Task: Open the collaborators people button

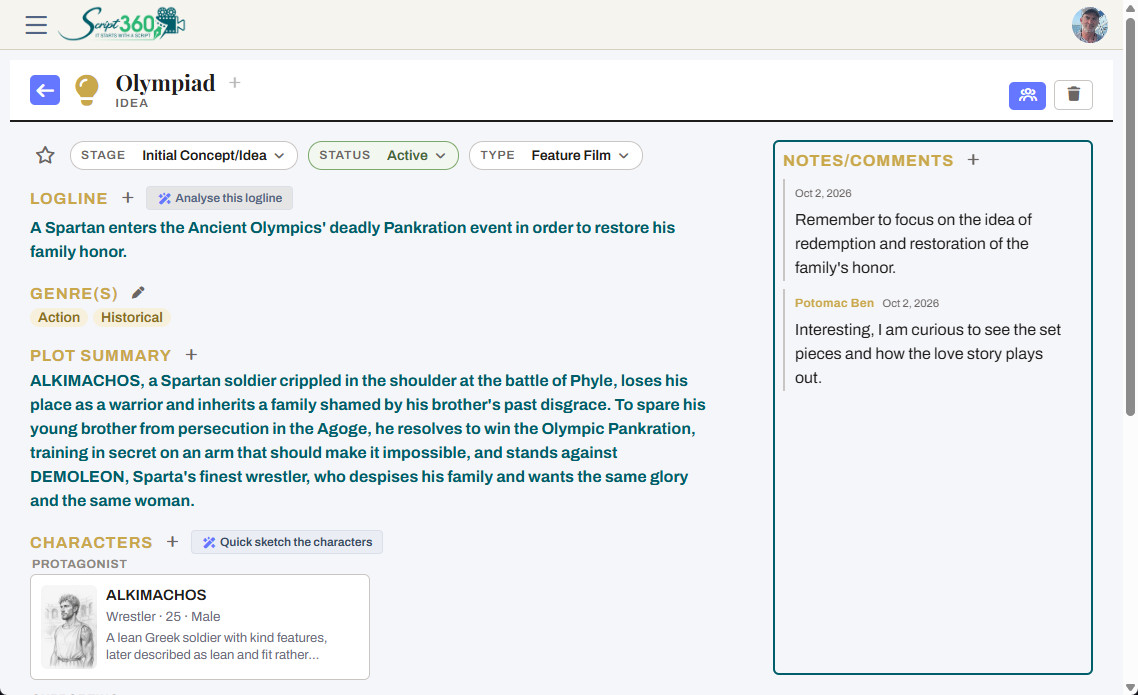Action: pos(1027,95)
